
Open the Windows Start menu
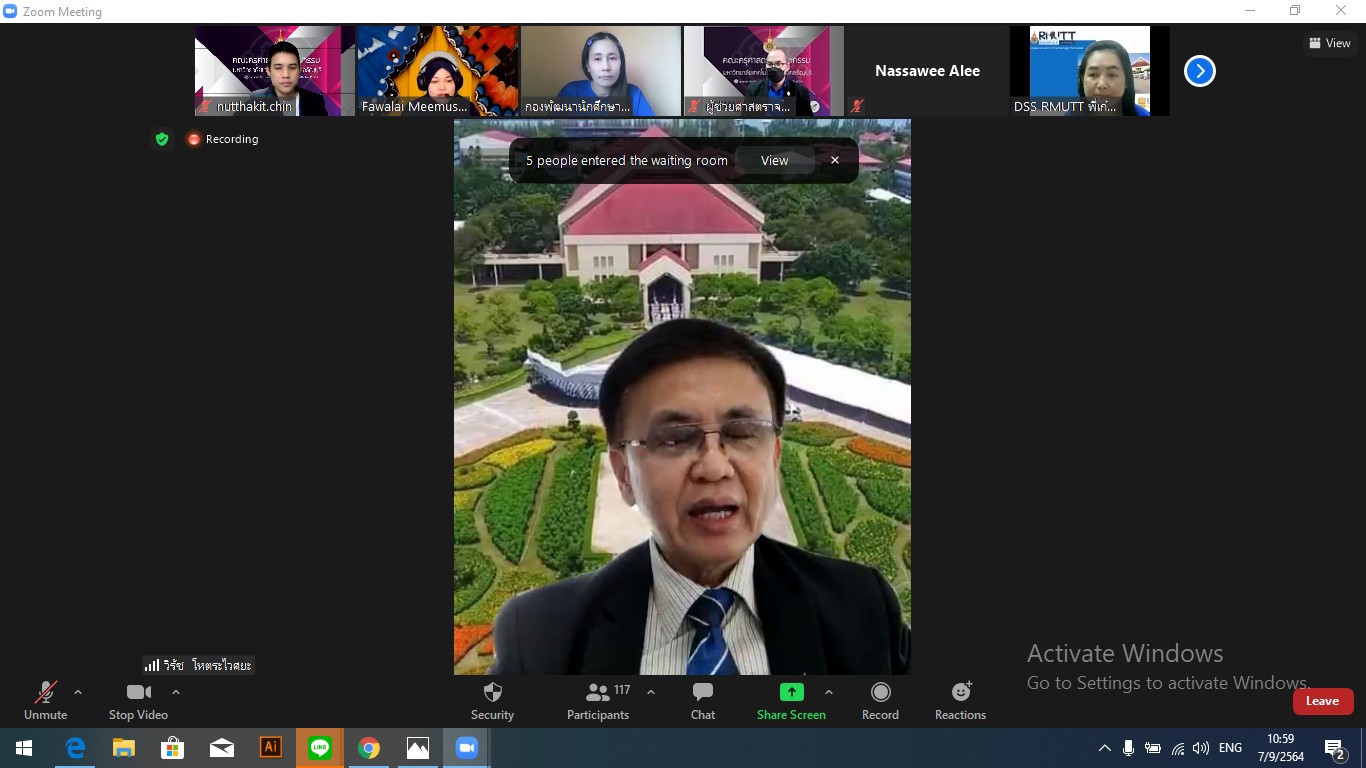click(24, 748)
